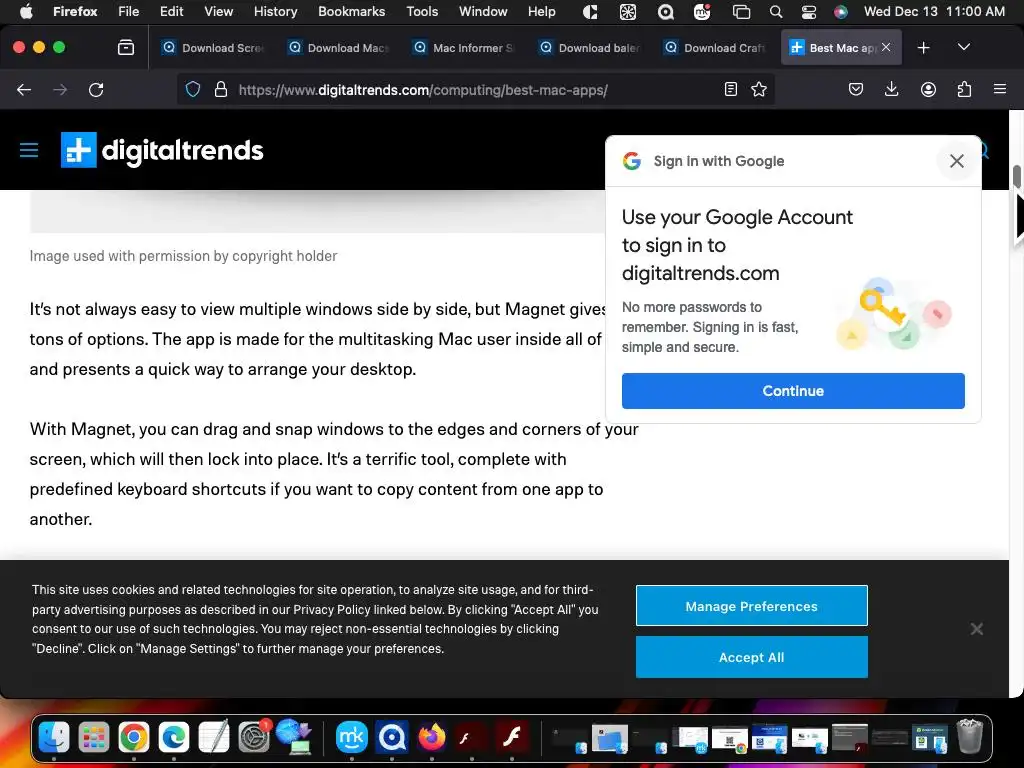This screenshot has width=1024, height=768.
Task: Open the Firefox account icon
Action: [928, 89]
